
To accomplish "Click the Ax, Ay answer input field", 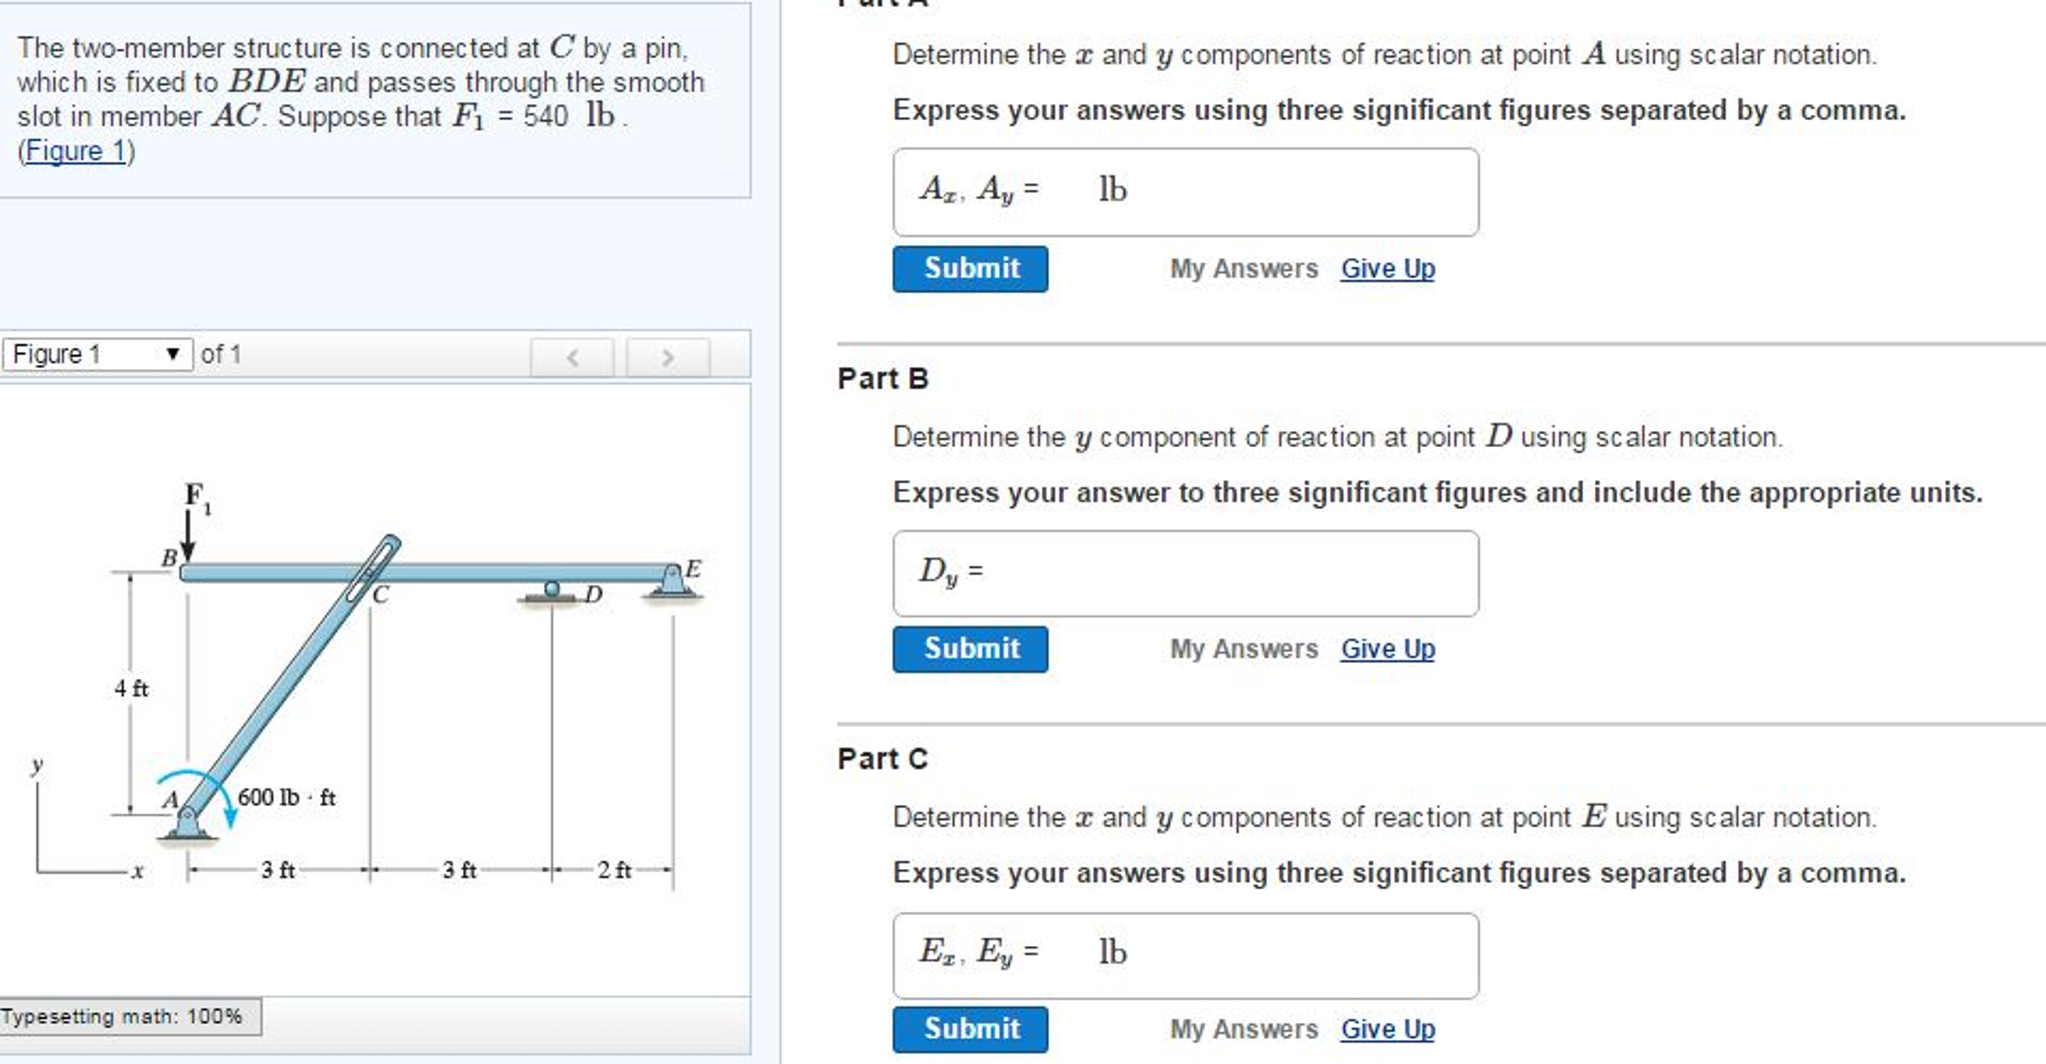I will point(1180,190).
